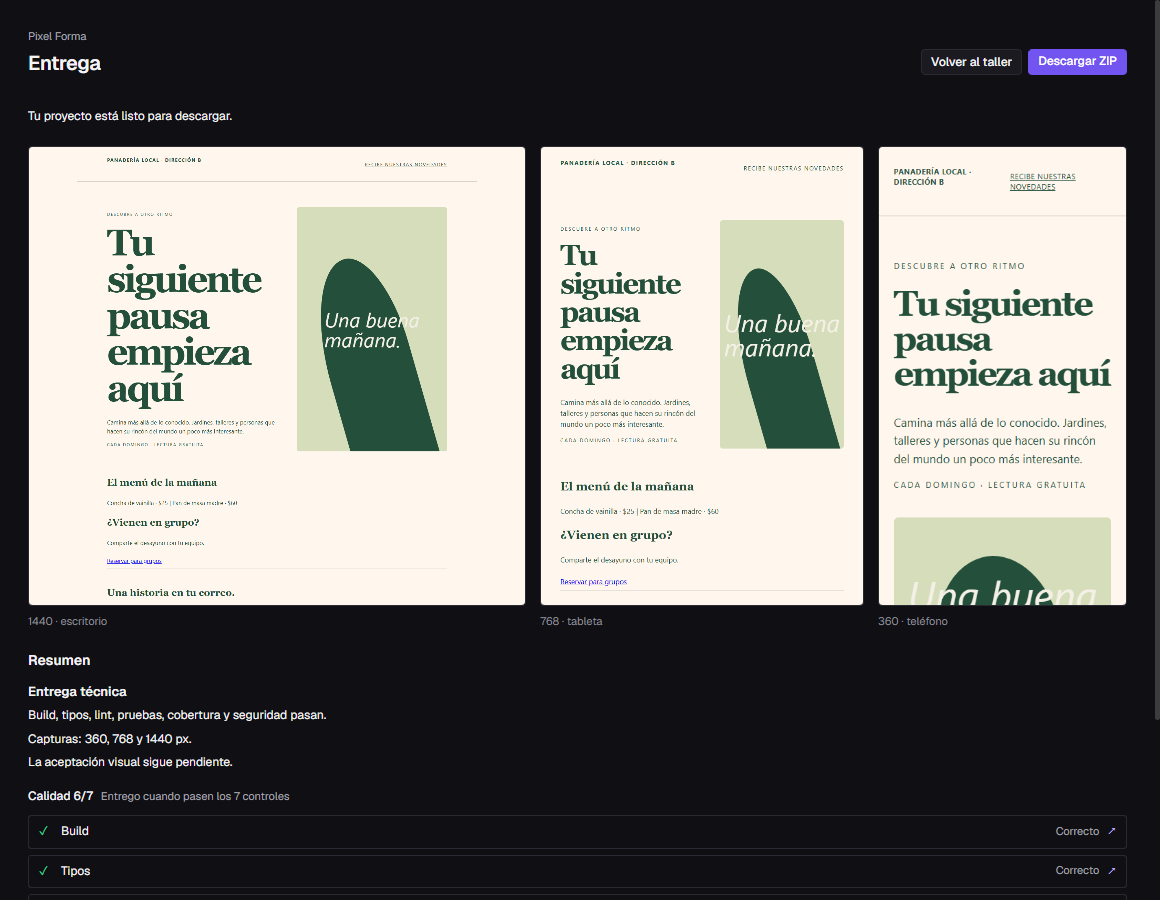Click the Correcto status in Tipos row
Screen dimensions: 1160x900
(1077, 870)
